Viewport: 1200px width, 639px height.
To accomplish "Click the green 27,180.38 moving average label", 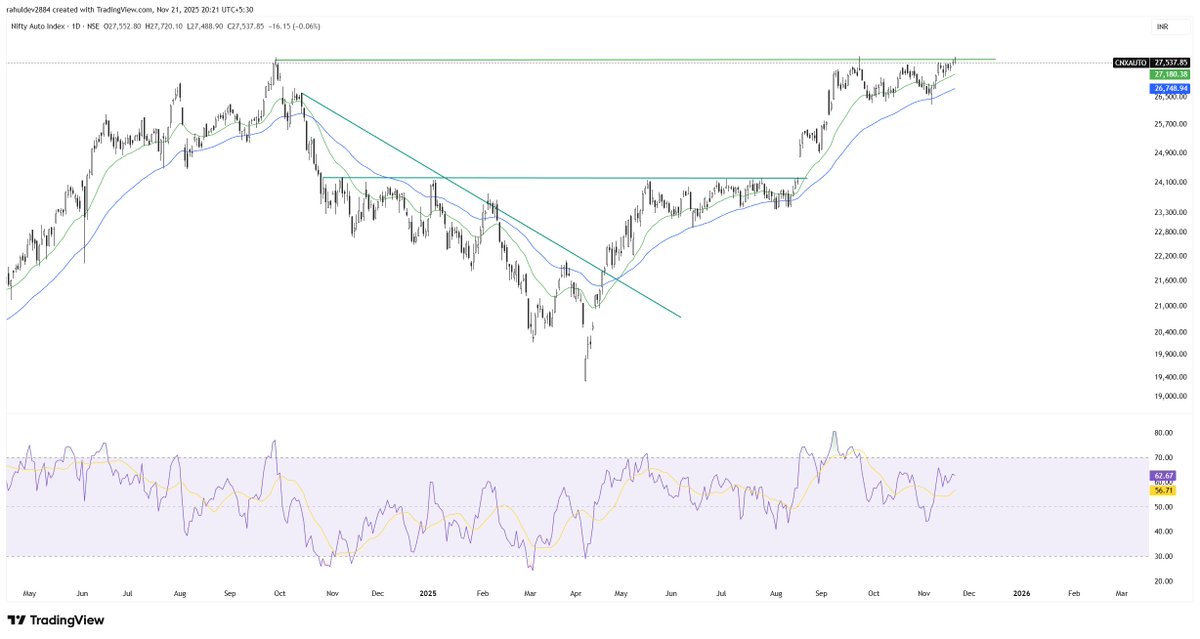I will (x=1170, y=75).
